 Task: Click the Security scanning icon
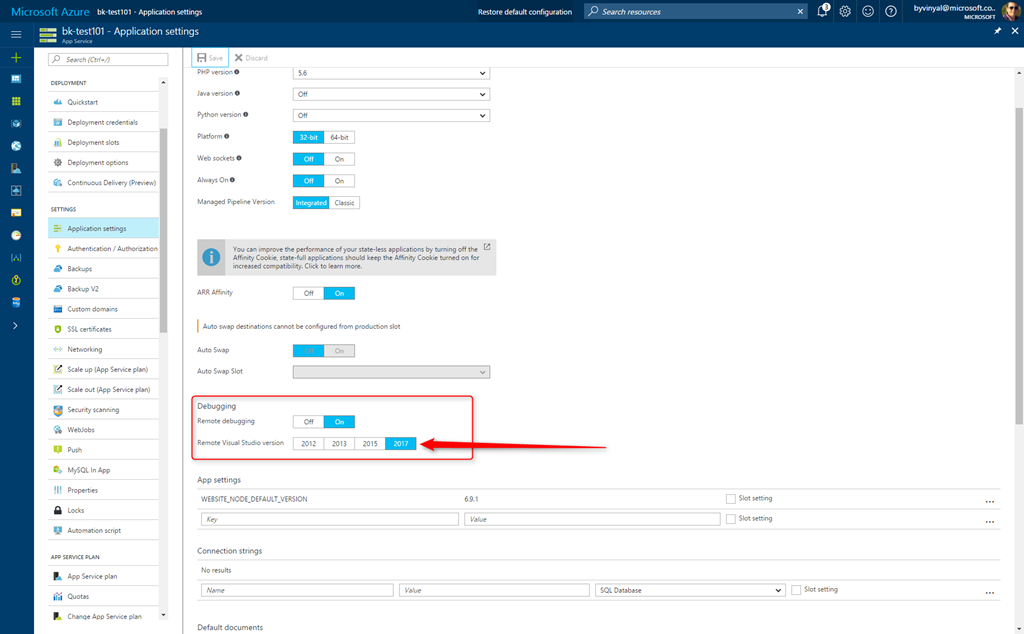(57, 409)
